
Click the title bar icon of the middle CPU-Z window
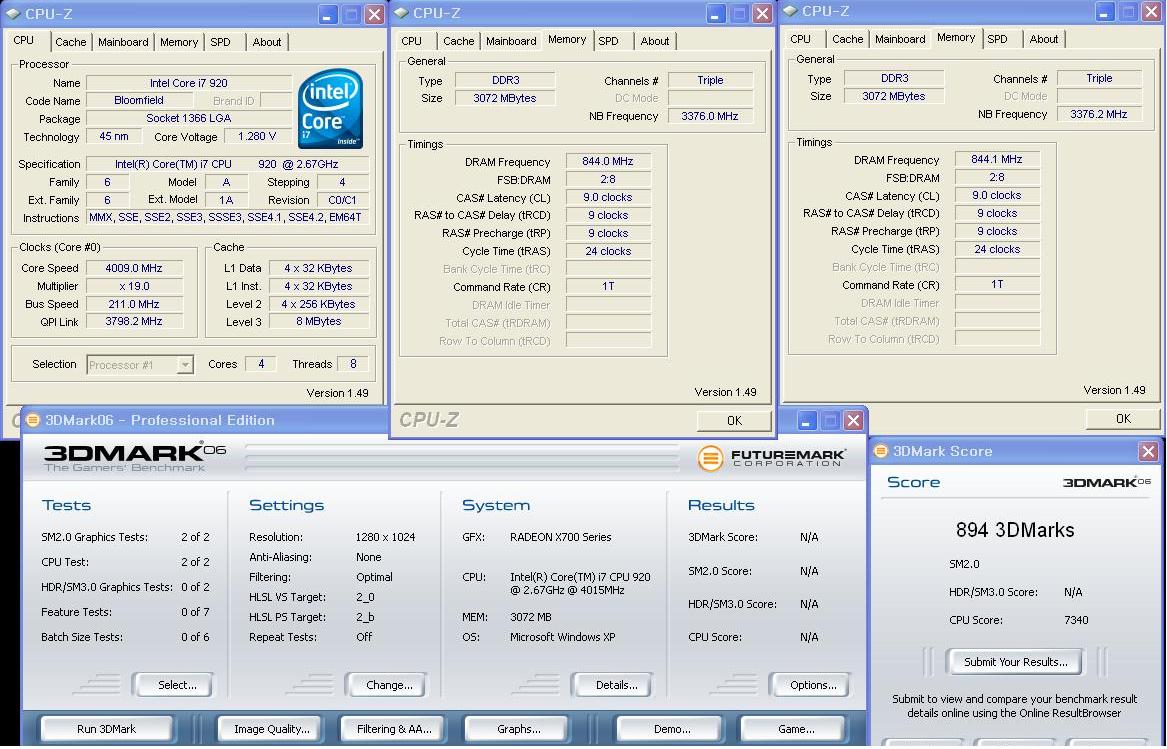(x=401, y=13)
